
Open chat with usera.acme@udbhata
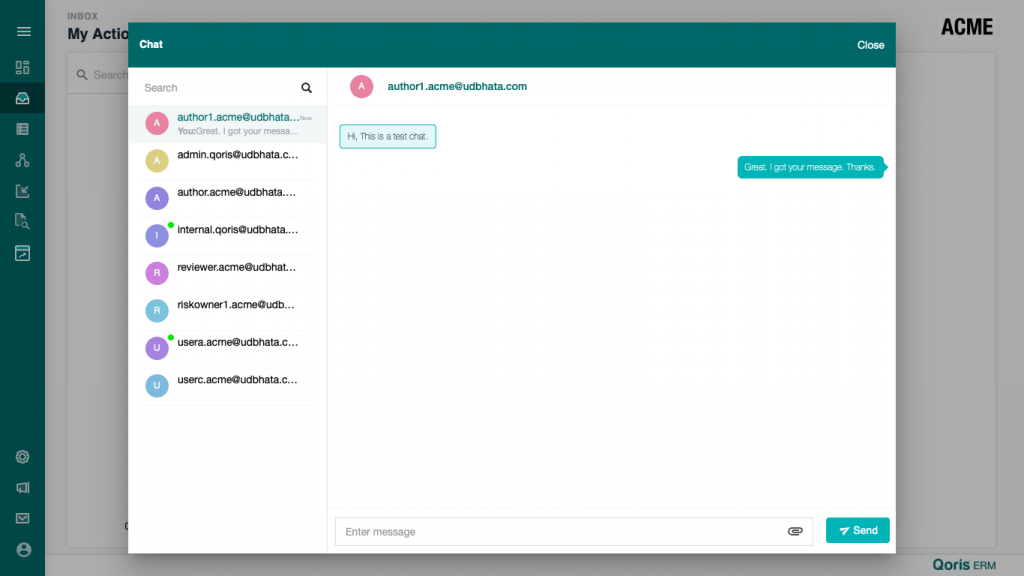228,348
